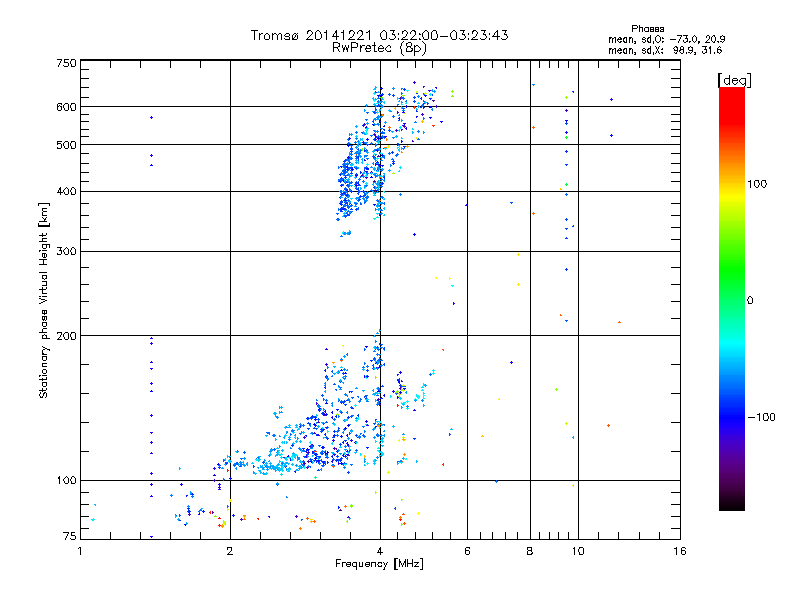The image size is (800, 600).
Task: Click the y-axis label '75'
Action: (x=70, y=536)
